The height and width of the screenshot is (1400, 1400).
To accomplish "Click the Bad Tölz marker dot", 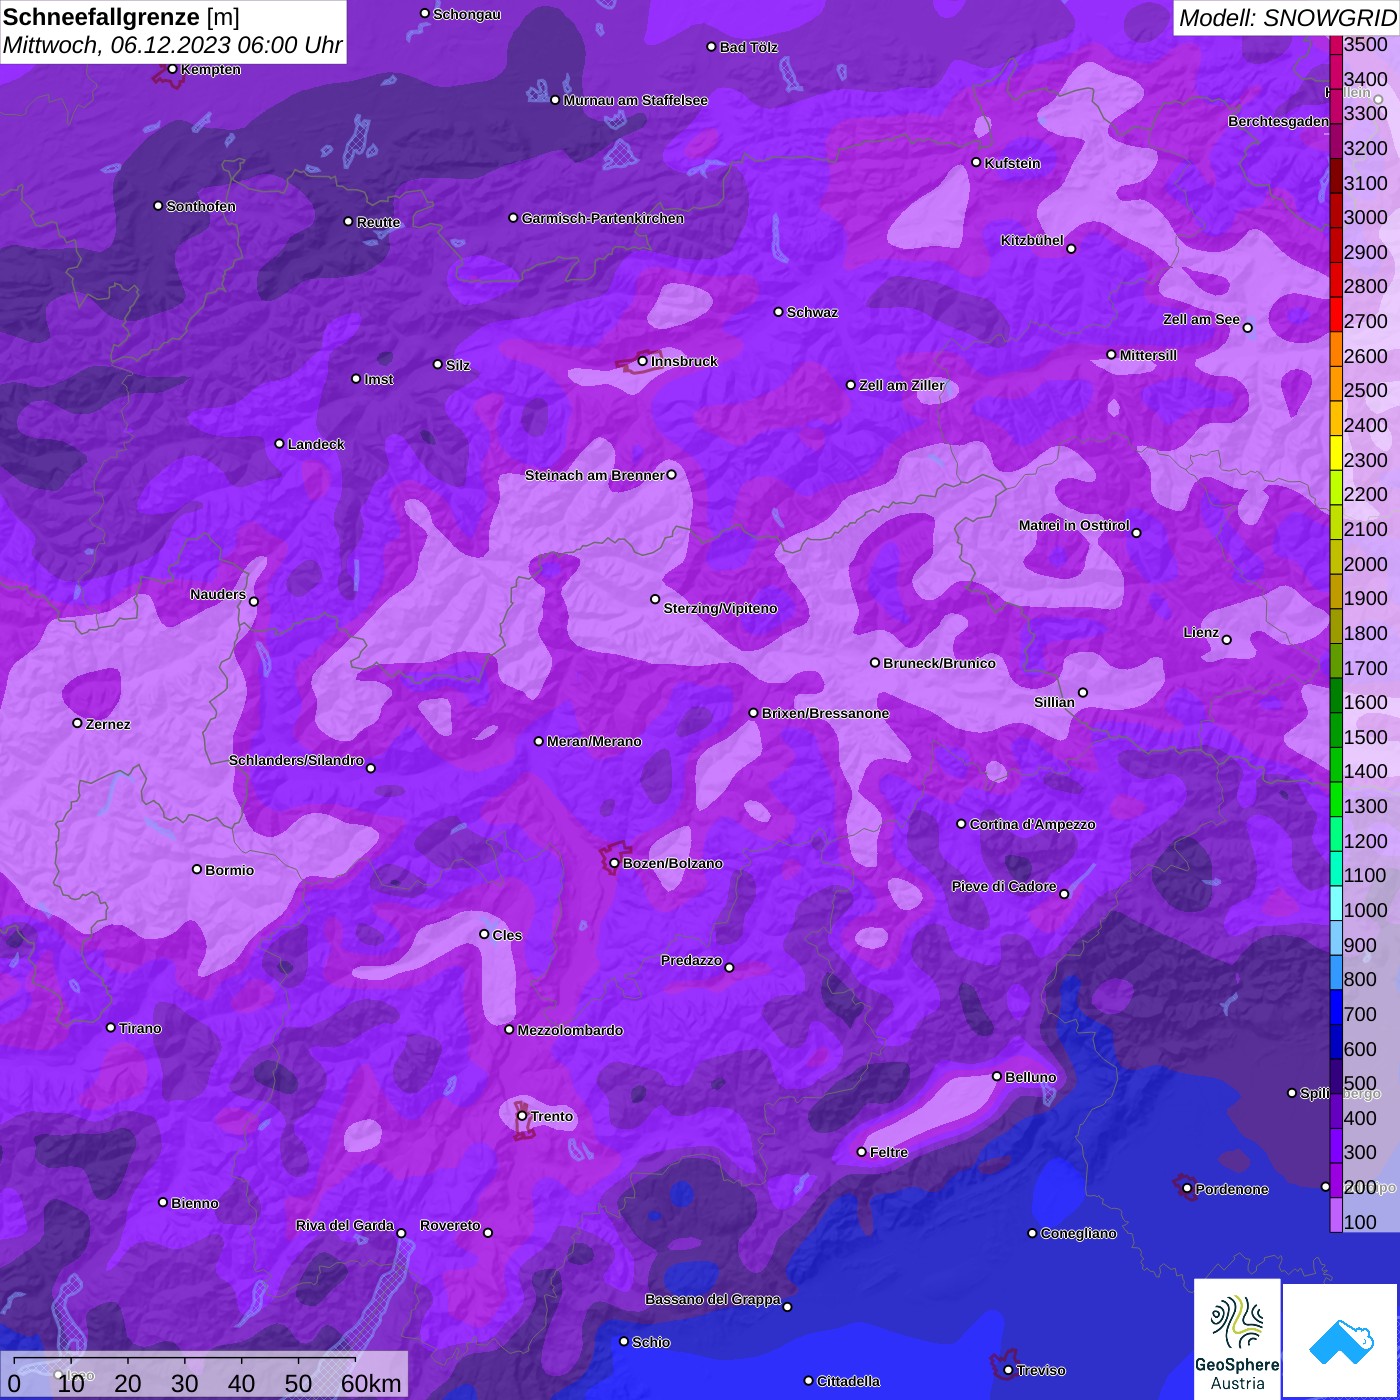I will [x=712, y=47].
